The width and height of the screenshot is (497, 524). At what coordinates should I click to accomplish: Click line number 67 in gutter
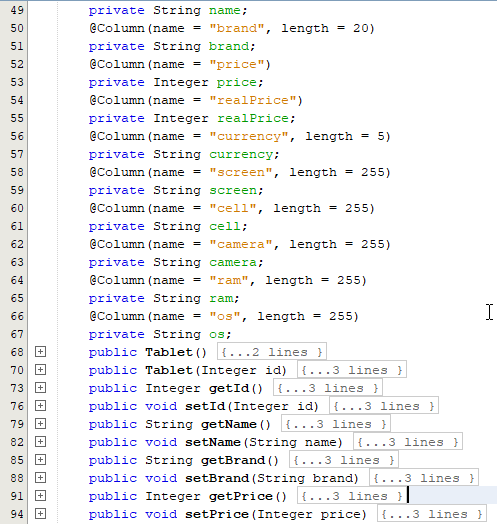[x=17, y=334]
